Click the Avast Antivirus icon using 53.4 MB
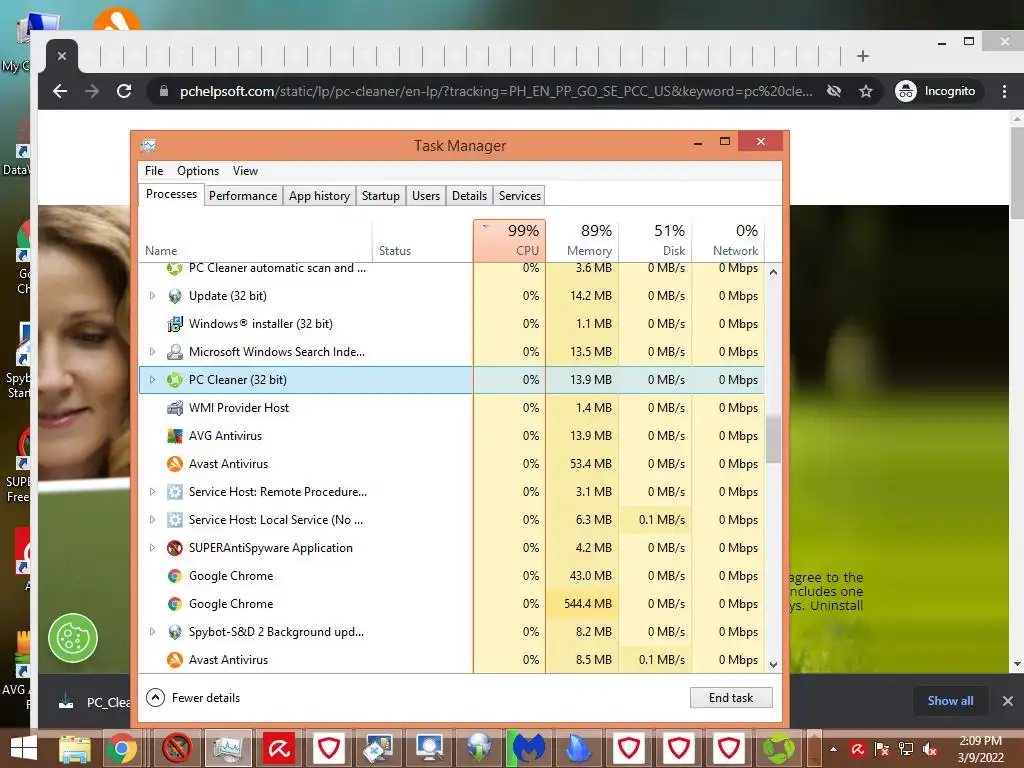The height and width of the screenshot is (768, 1024). pos(174,464)
